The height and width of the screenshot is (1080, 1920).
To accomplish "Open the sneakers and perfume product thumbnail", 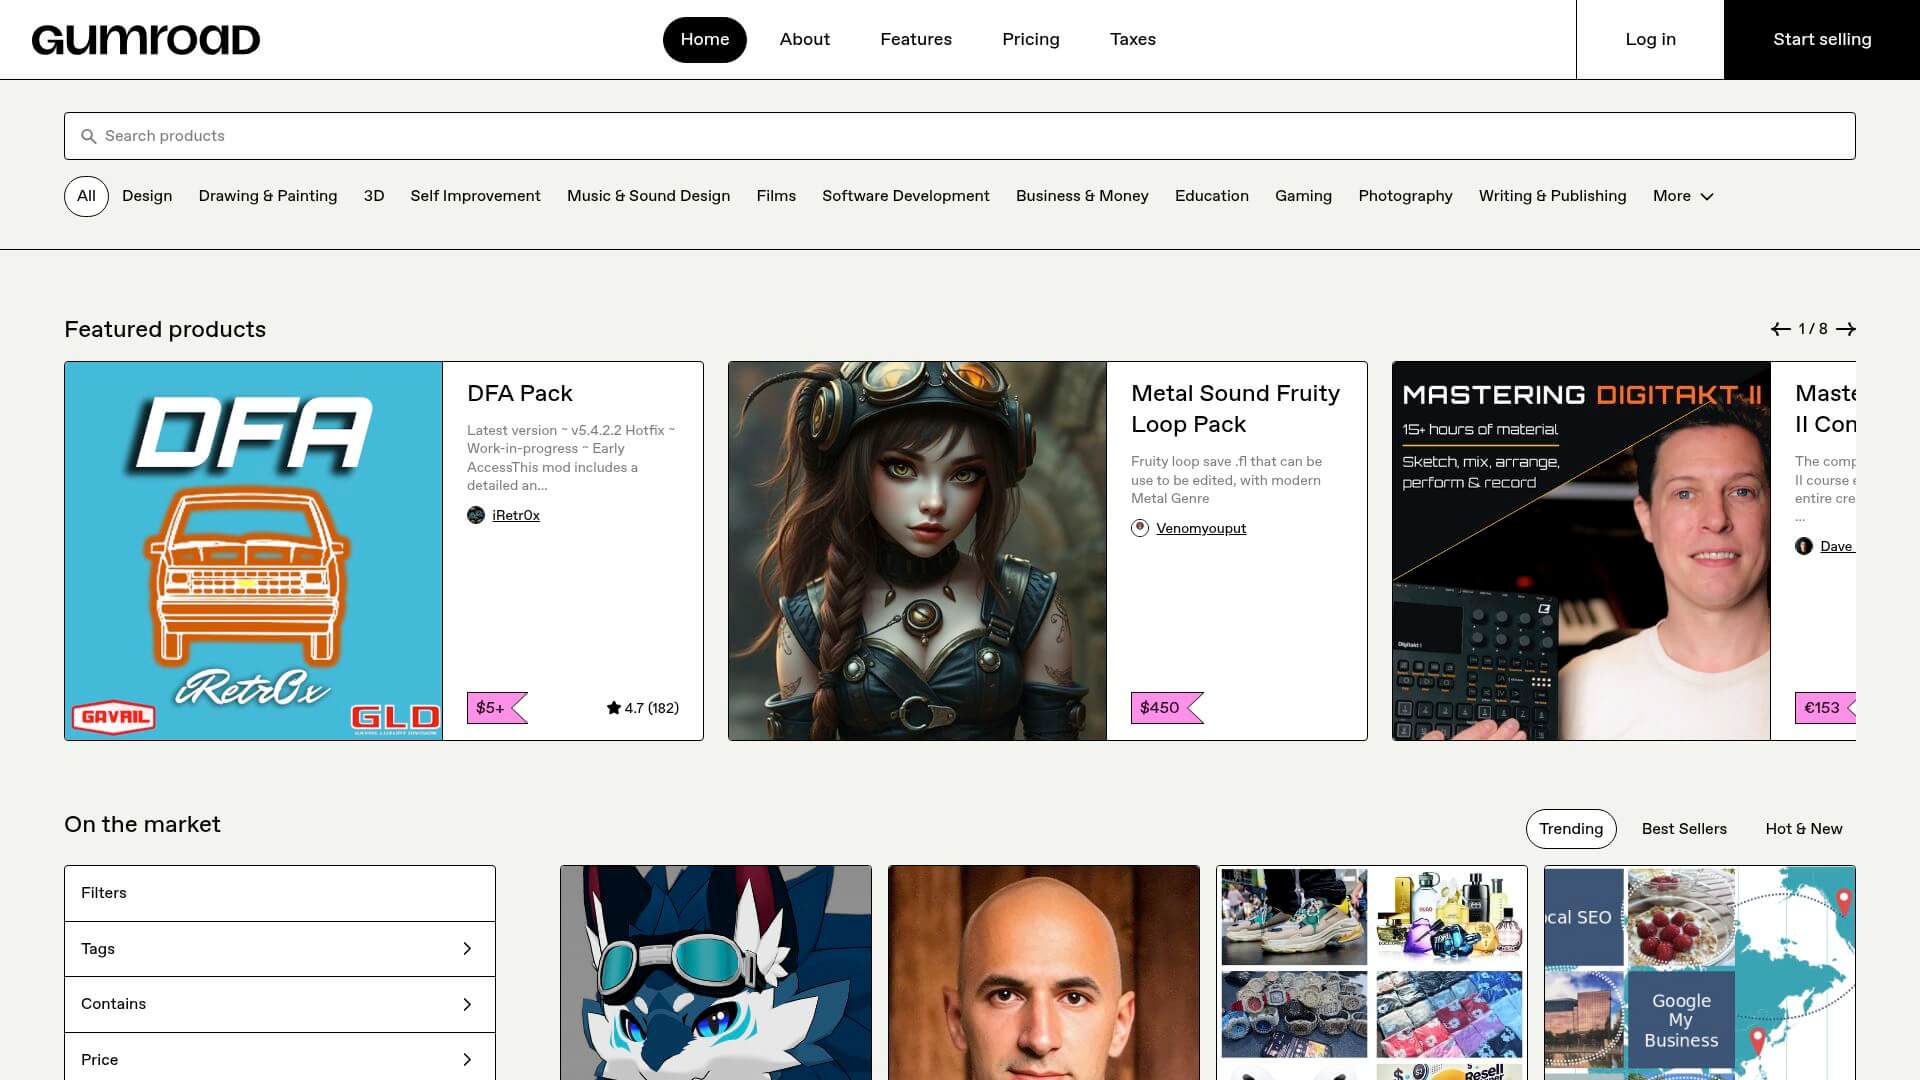I will pos(1372,973).
